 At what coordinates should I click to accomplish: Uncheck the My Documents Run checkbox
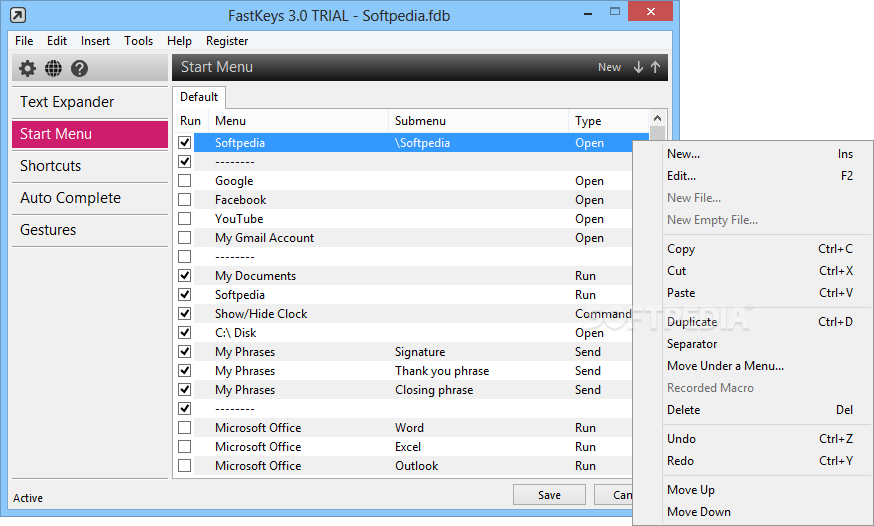click(184, 275)
